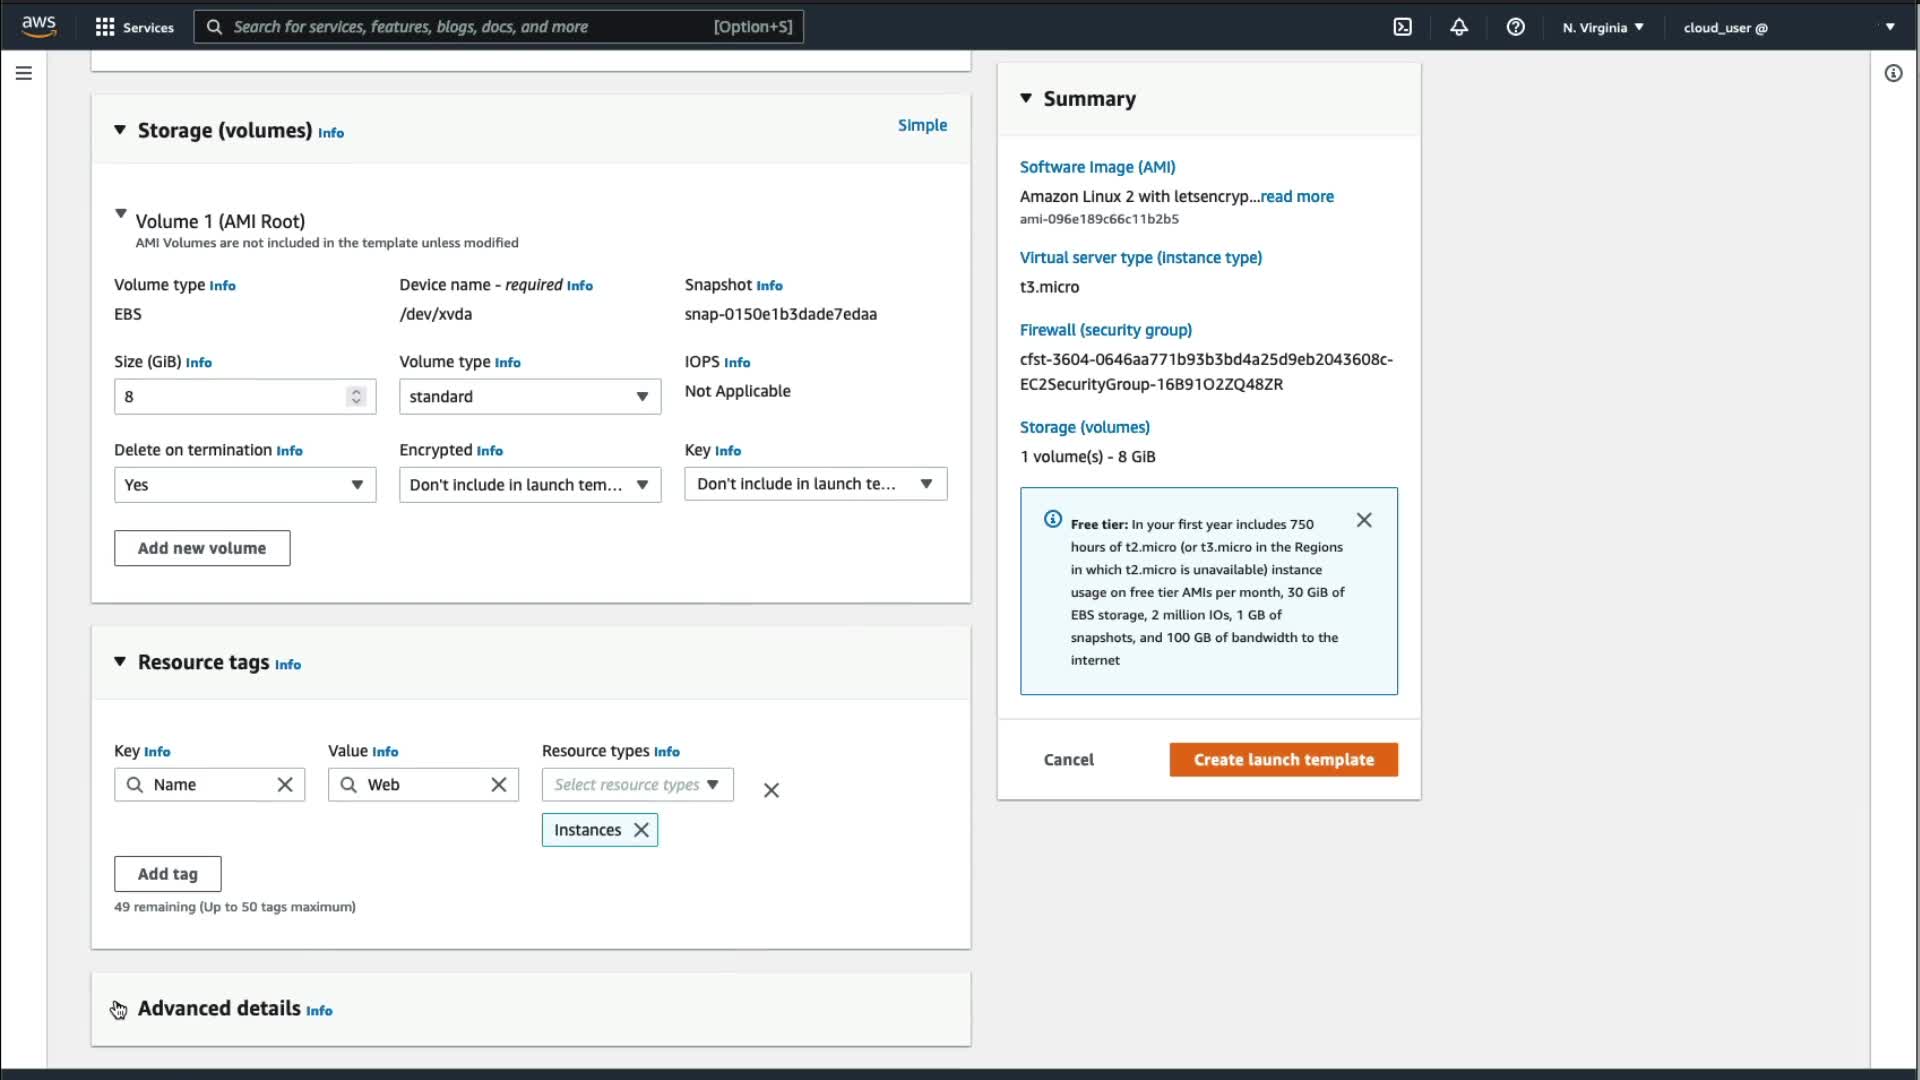Screen dimensions: 1920x1080
Task: Click the AWS logo home icon
Action: pyautogui.click(x=39, y=26)
